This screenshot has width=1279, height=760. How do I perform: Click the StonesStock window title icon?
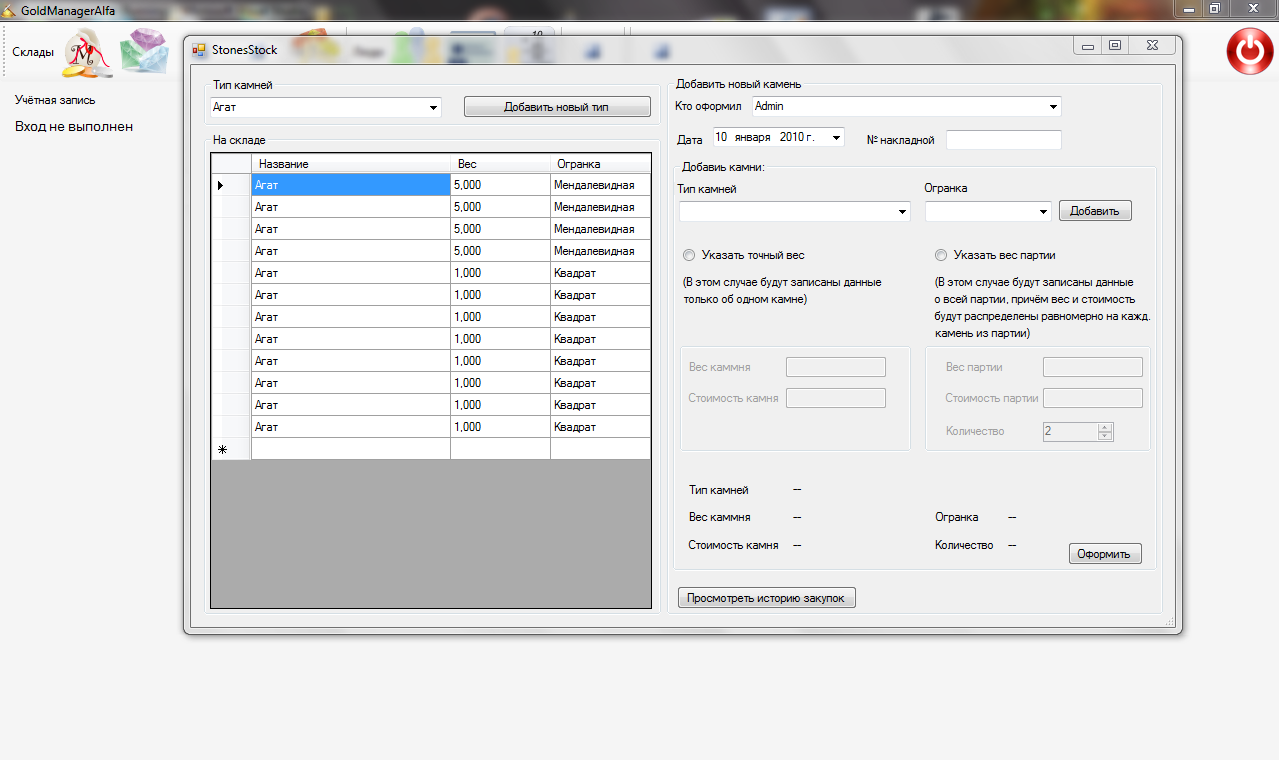(199, 49)
